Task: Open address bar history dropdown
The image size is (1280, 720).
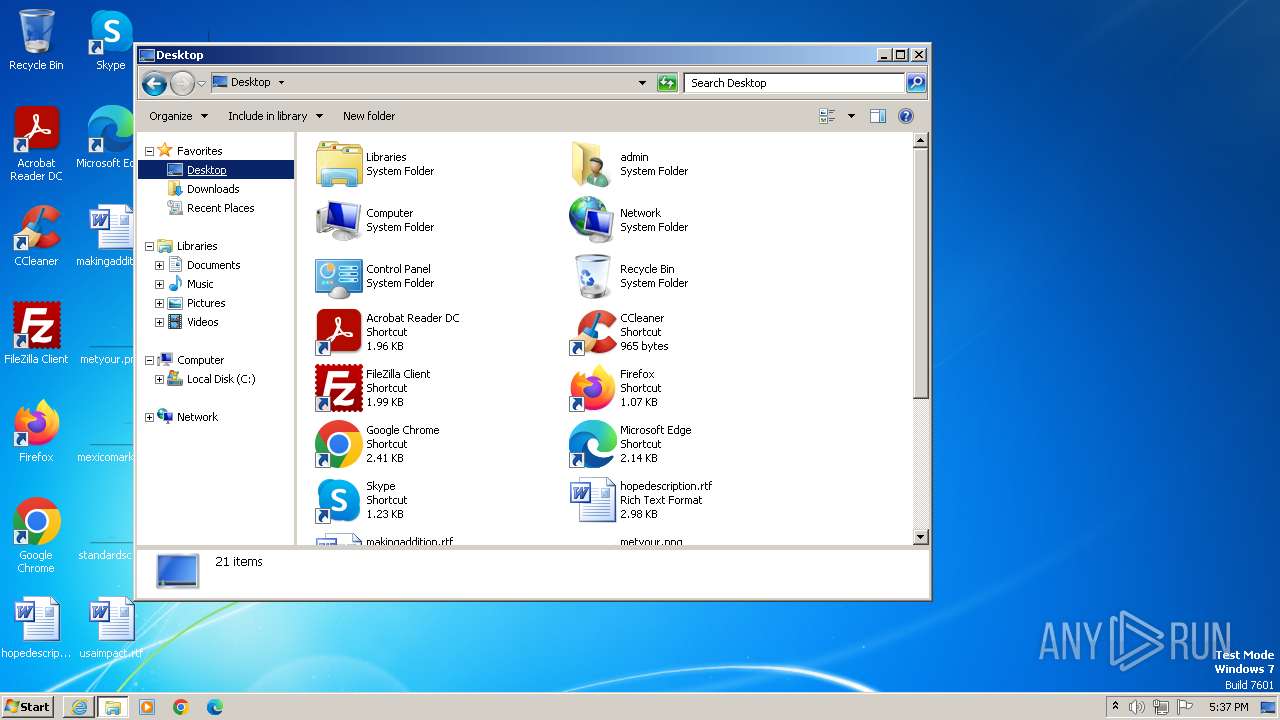Action: click(642, 83)
